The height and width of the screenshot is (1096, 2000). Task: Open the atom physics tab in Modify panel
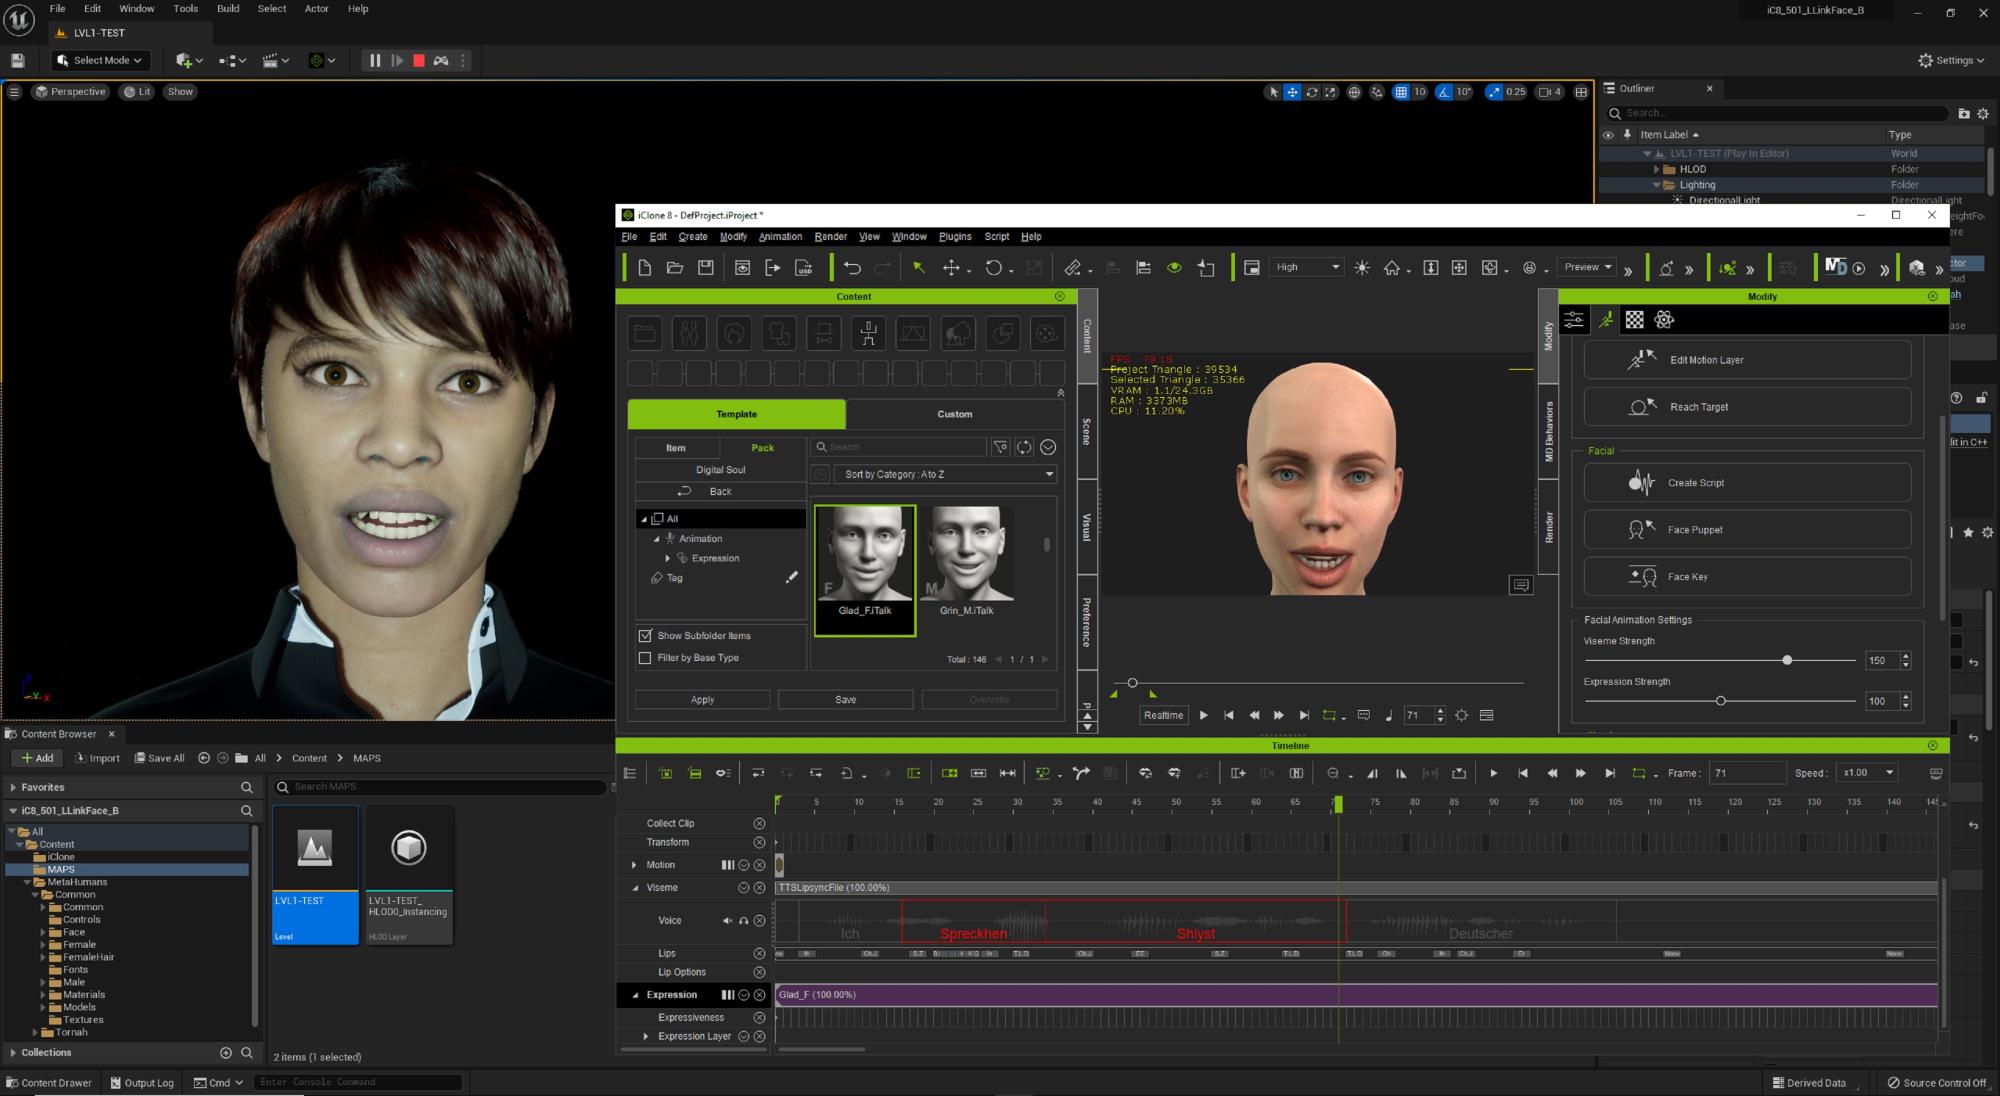(1664, 320)
